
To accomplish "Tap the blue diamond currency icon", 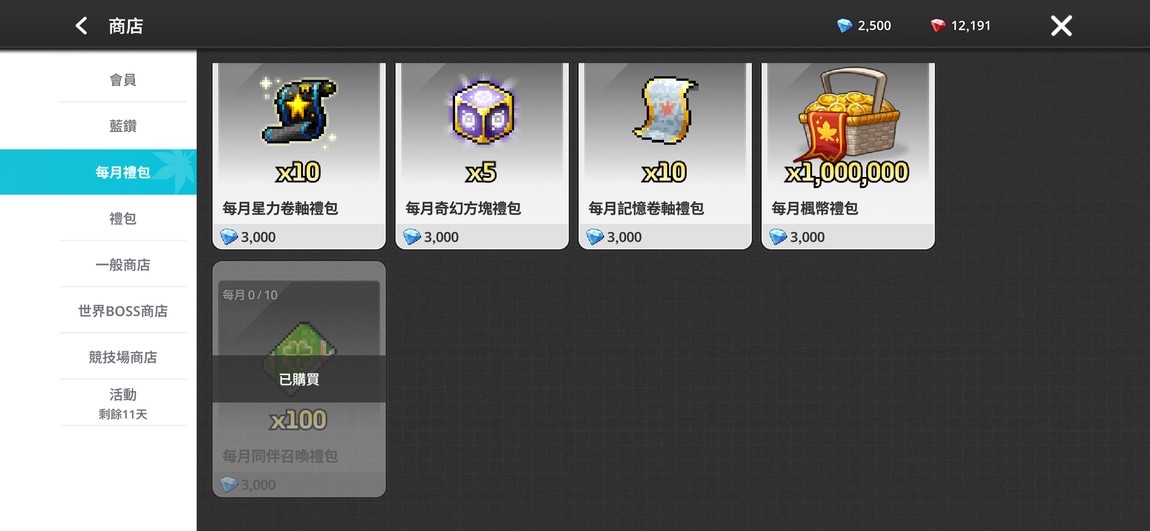I will click(x=845, y=26).
